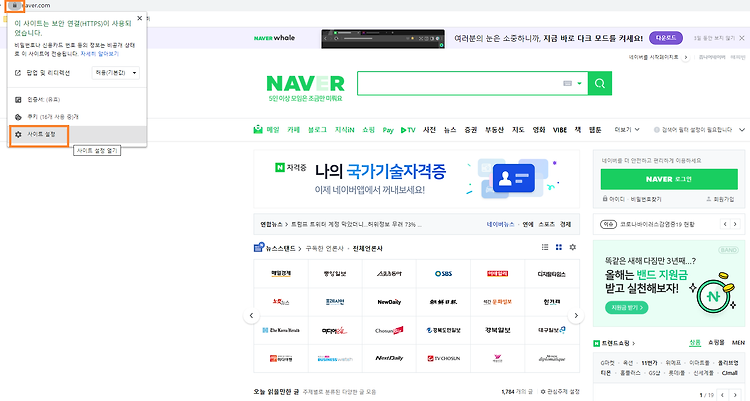The height and width of the screenshot is (401, 750).
Task: Select the MEN tab in trend shopping
Action: coord(738,343)
